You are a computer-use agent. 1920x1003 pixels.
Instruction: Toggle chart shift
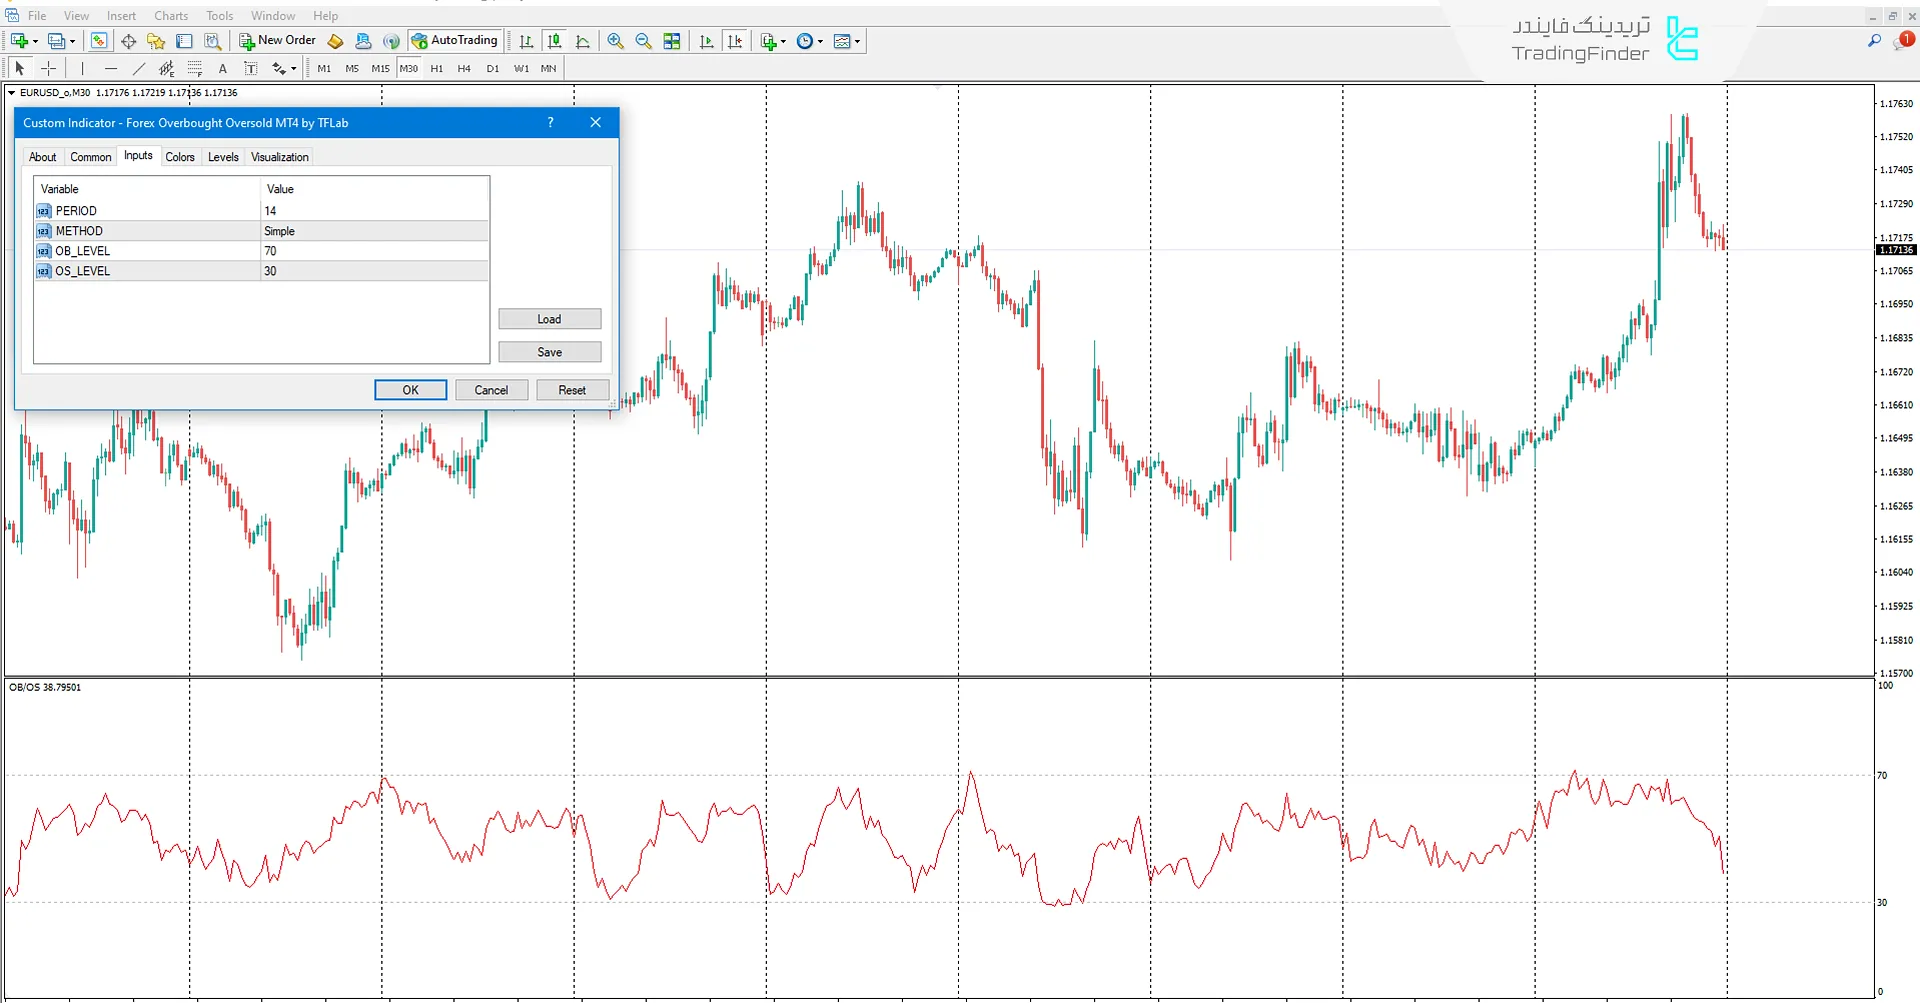click(x=736, y=41)
